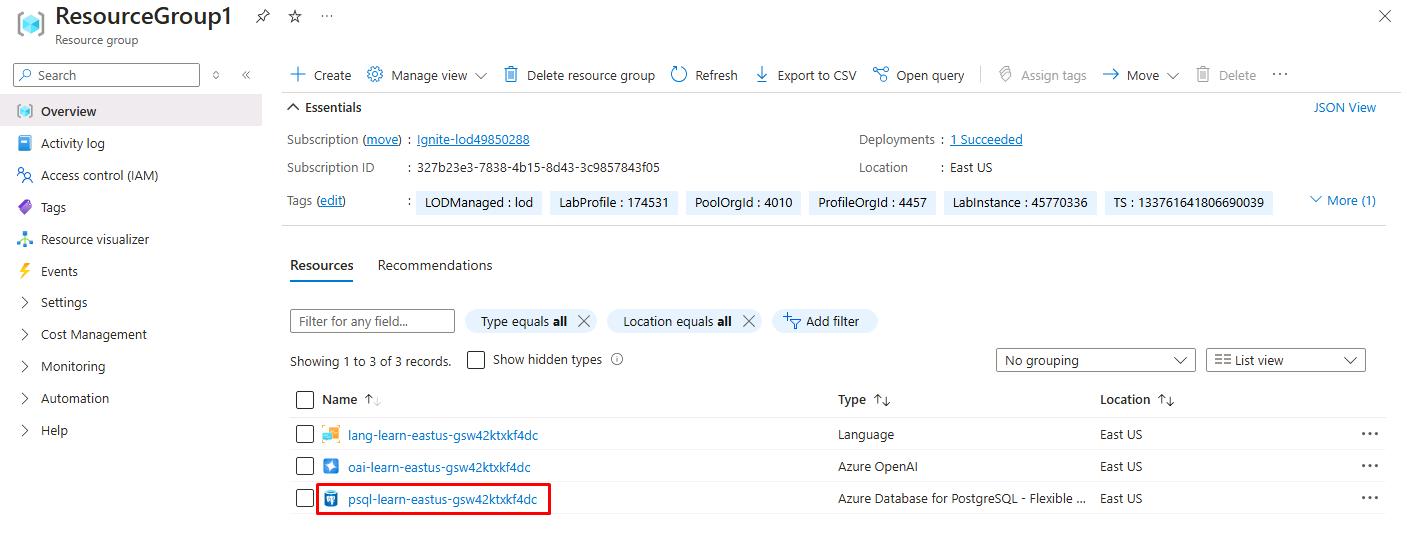This screenshot has height=558, width=1407.
Task: Open JSON View
Action: point(1345,107)
